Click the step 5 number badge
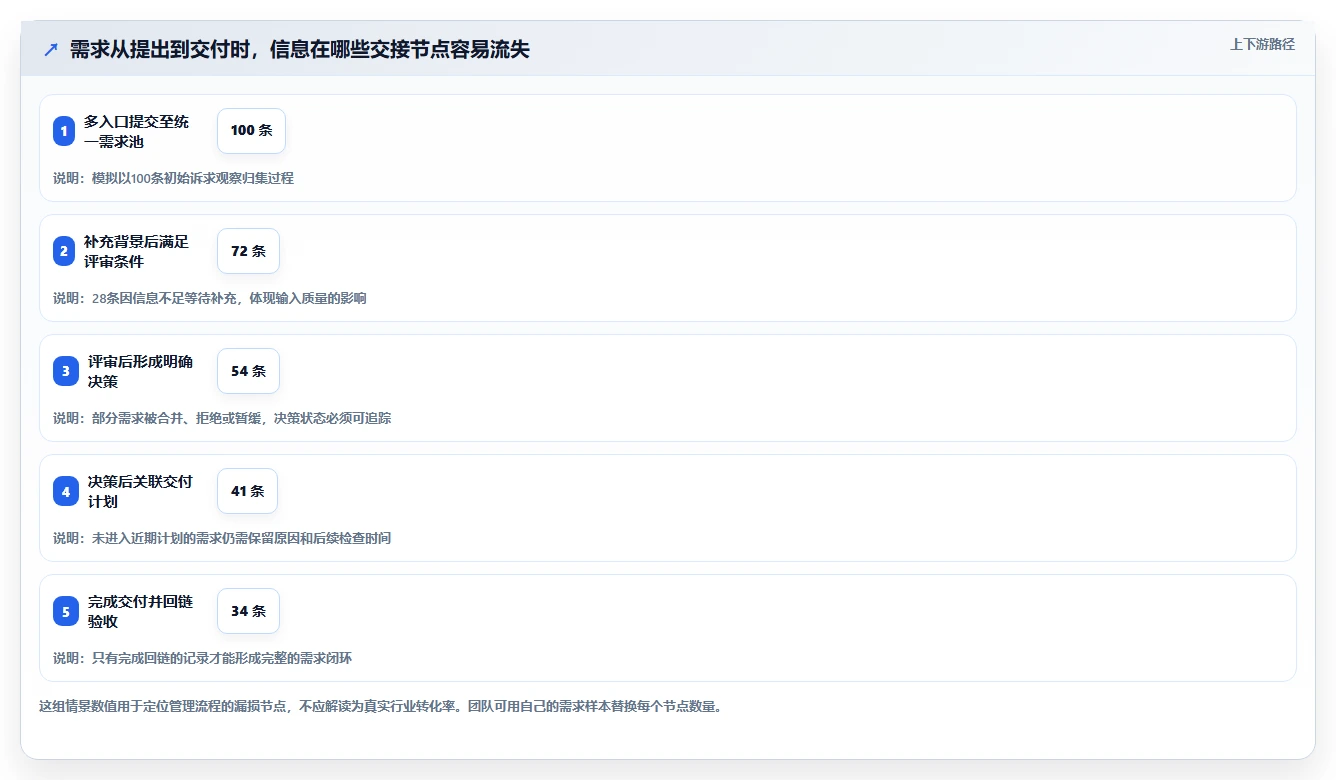 [x=66, y=611]
